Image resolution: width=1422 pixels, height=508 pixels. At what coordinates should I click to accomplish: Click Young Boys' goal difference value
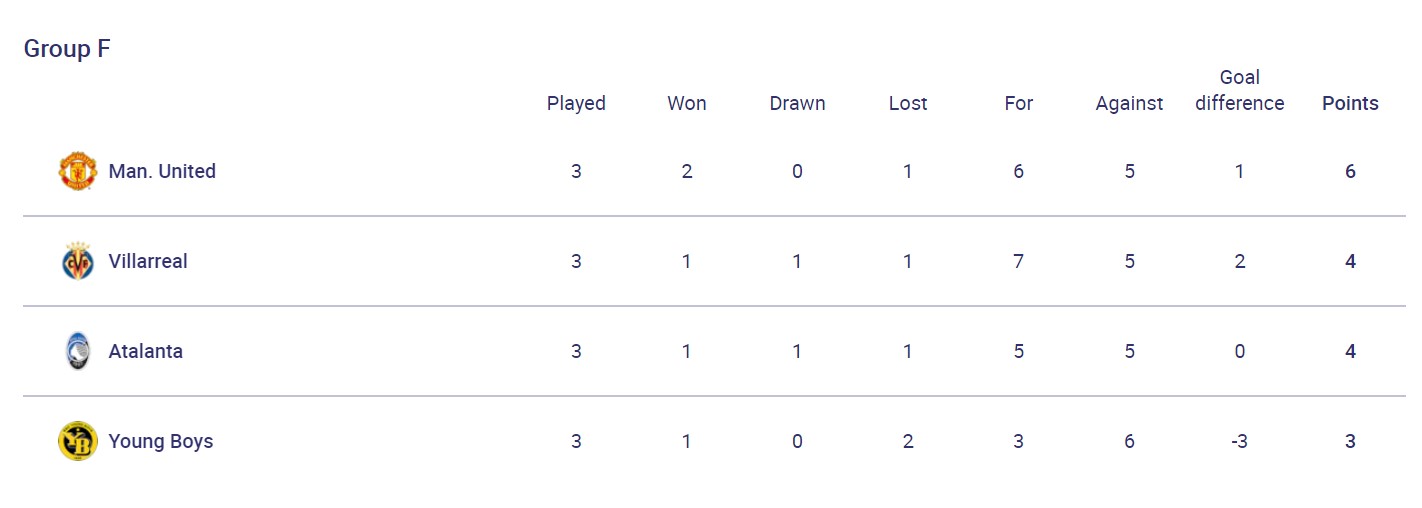pos(1240,441)
